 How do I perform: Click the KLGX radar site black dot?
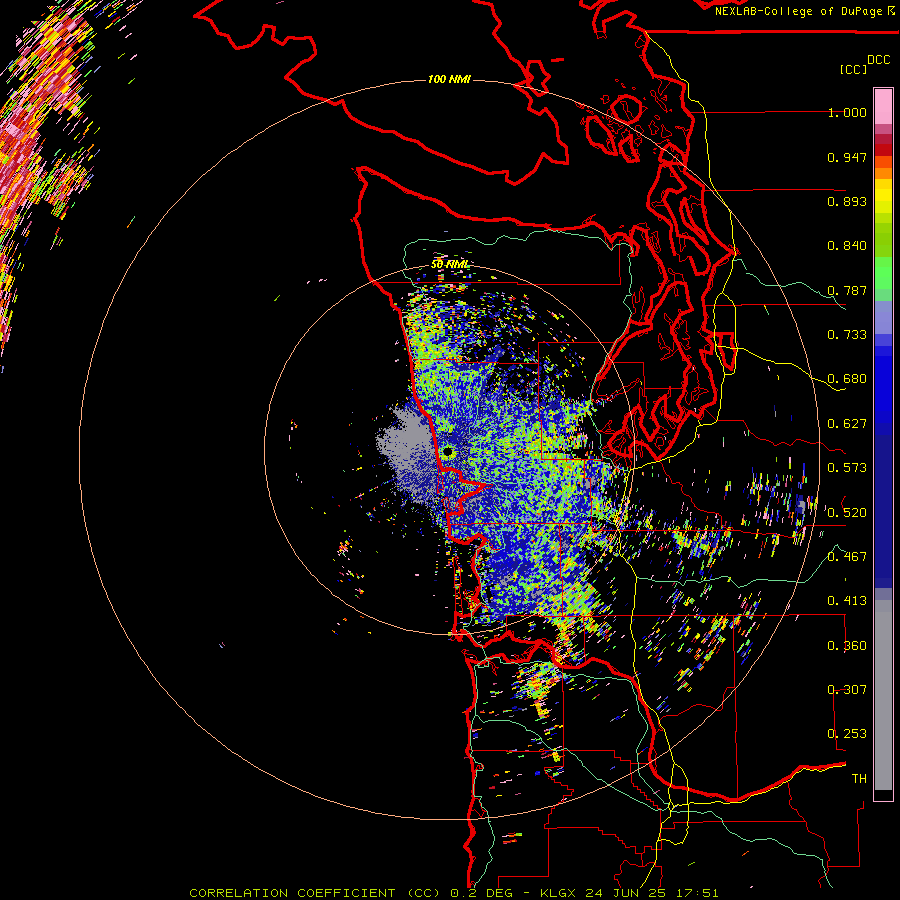pos(448,452)
